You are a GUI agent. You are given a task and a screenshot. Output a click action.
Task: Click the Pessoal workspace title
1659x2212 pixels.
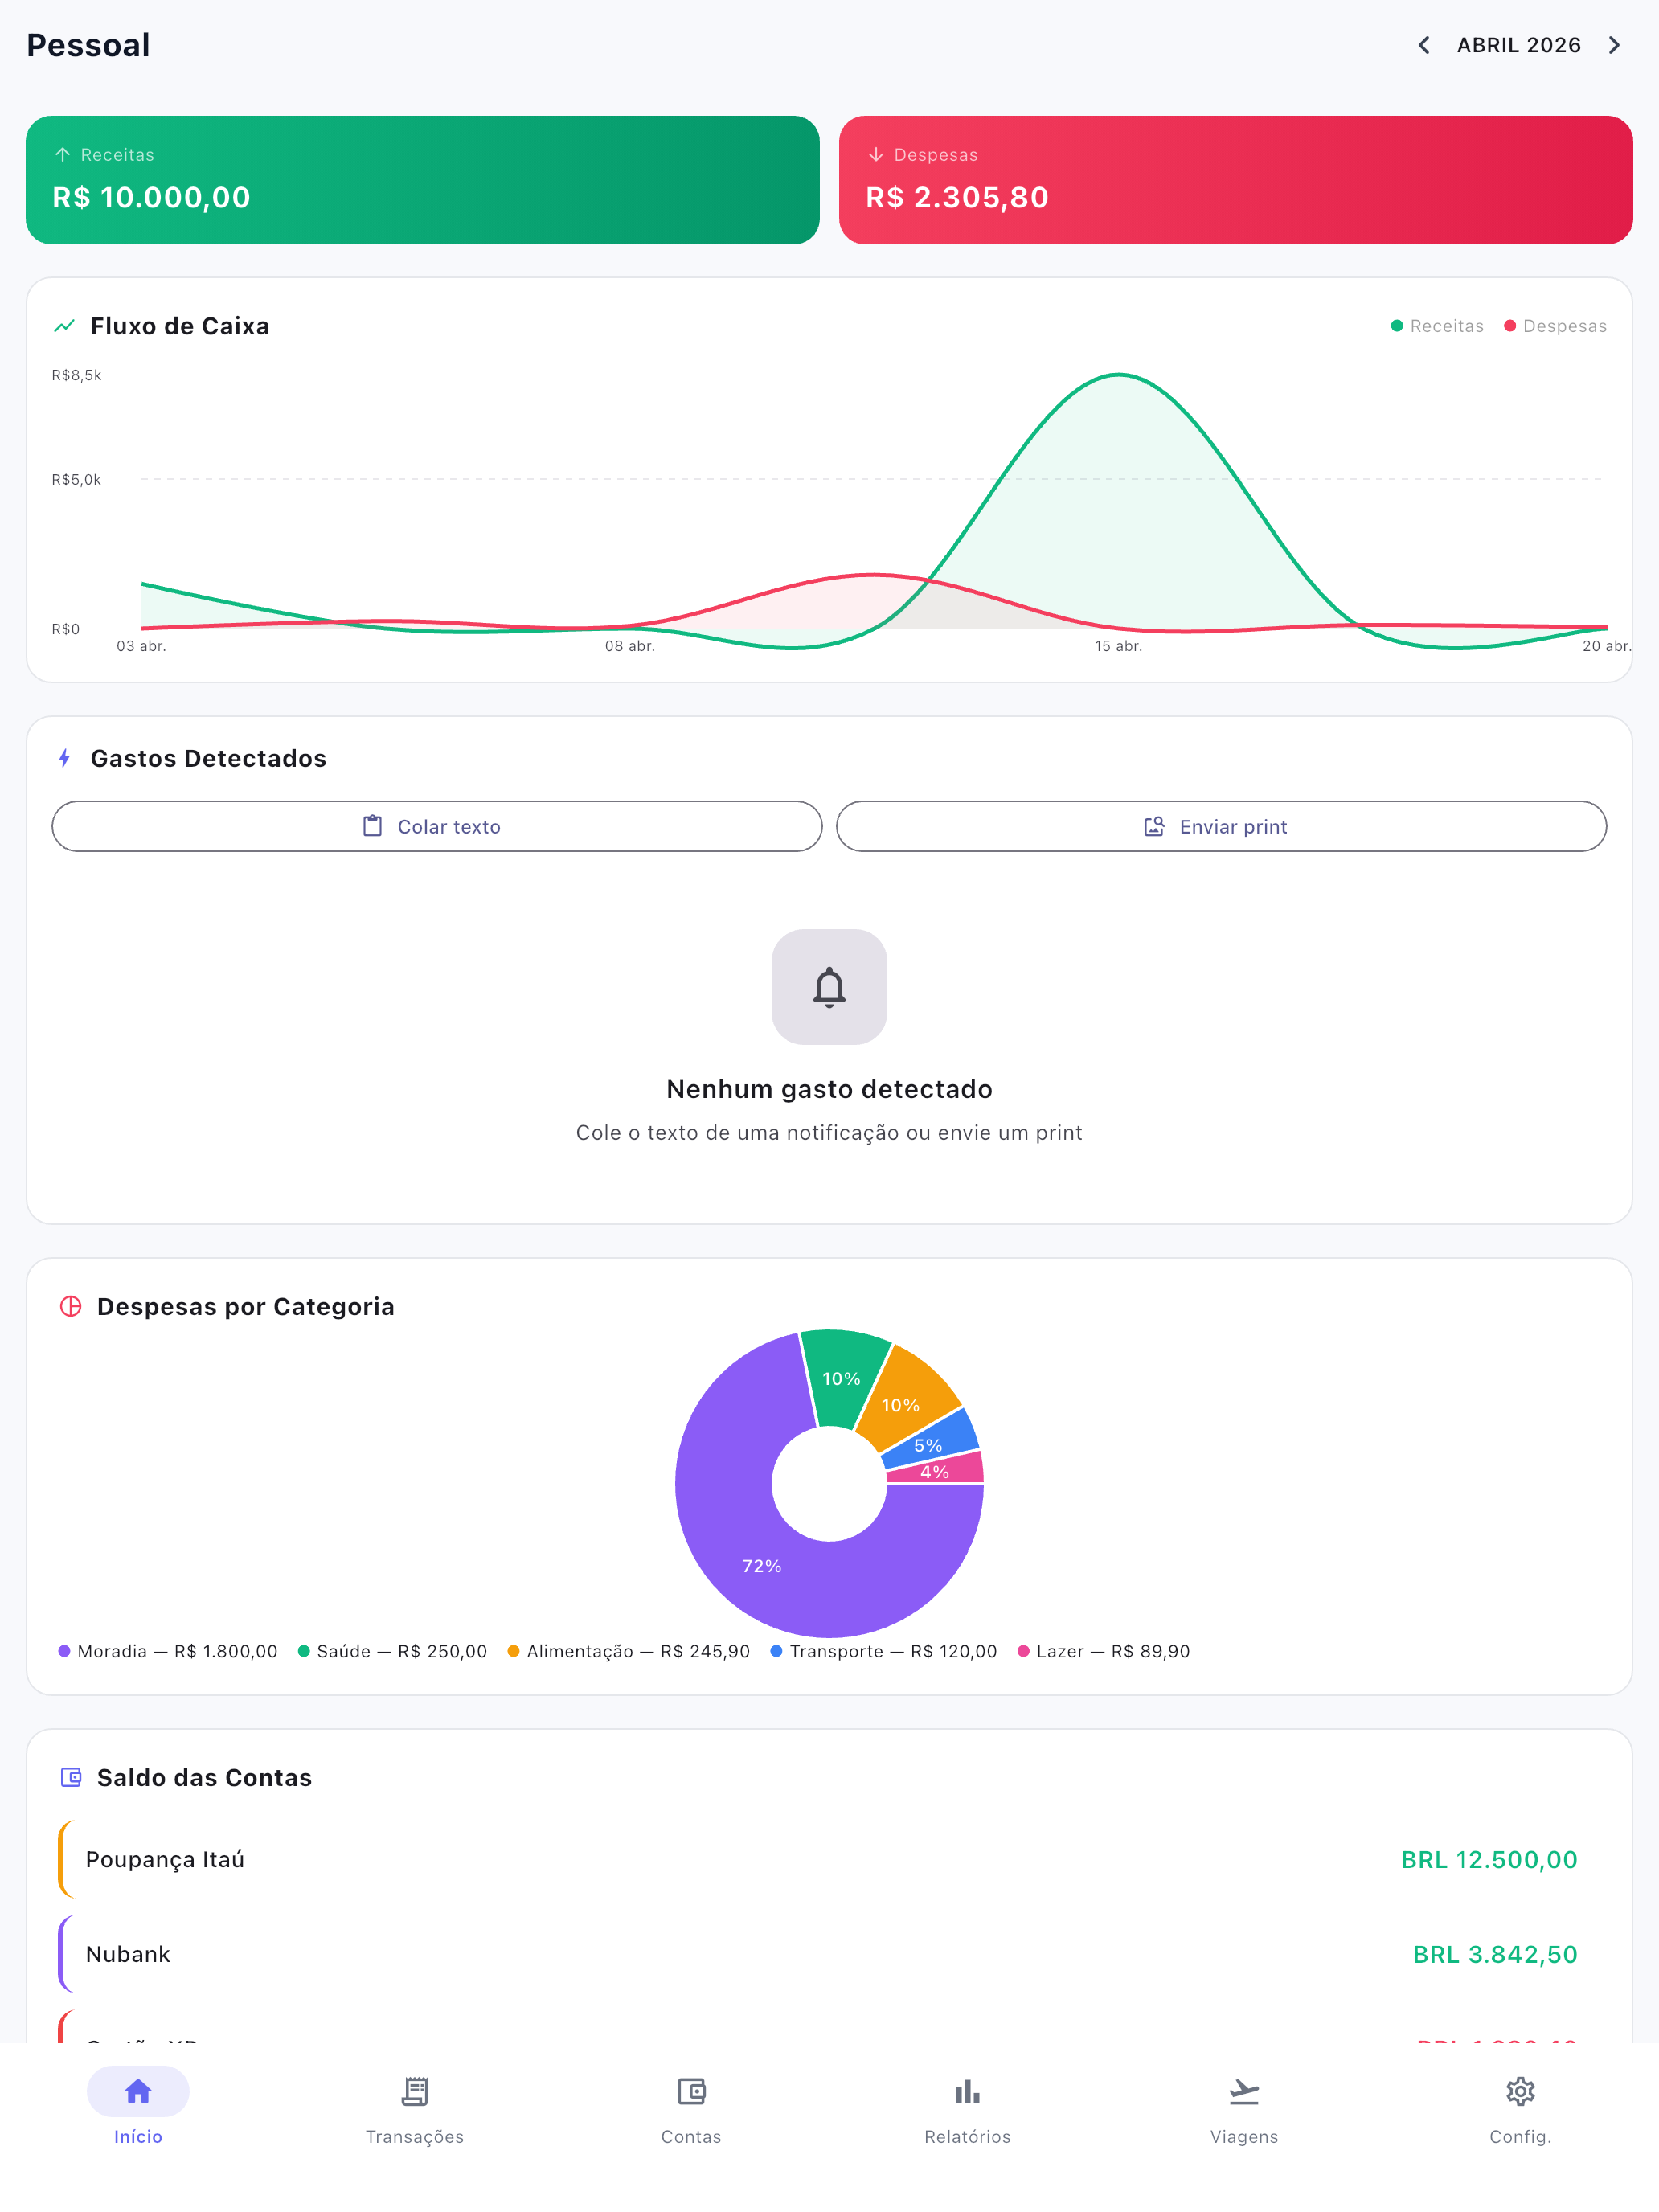[x=88, y=45]
